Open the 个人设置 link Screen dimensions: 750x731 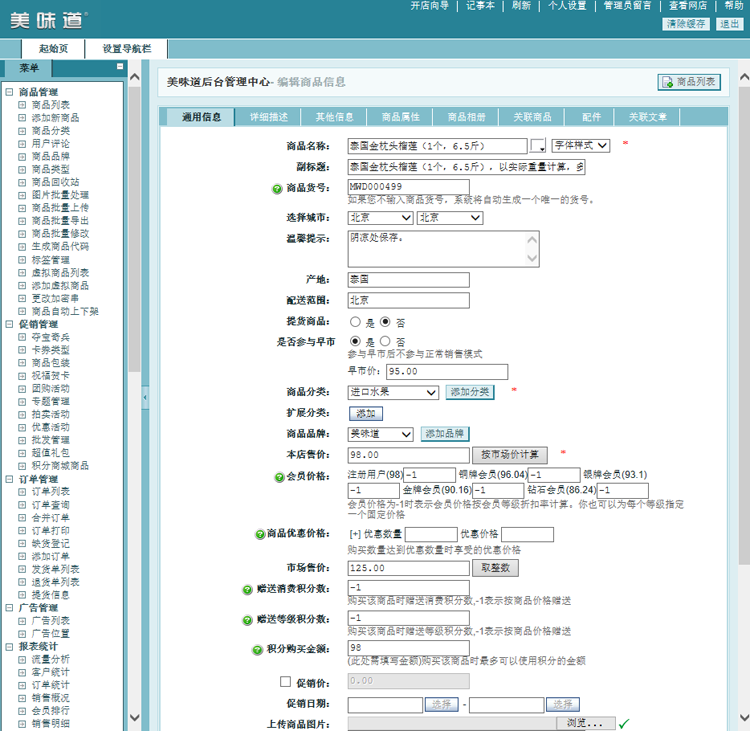(567, 6)
